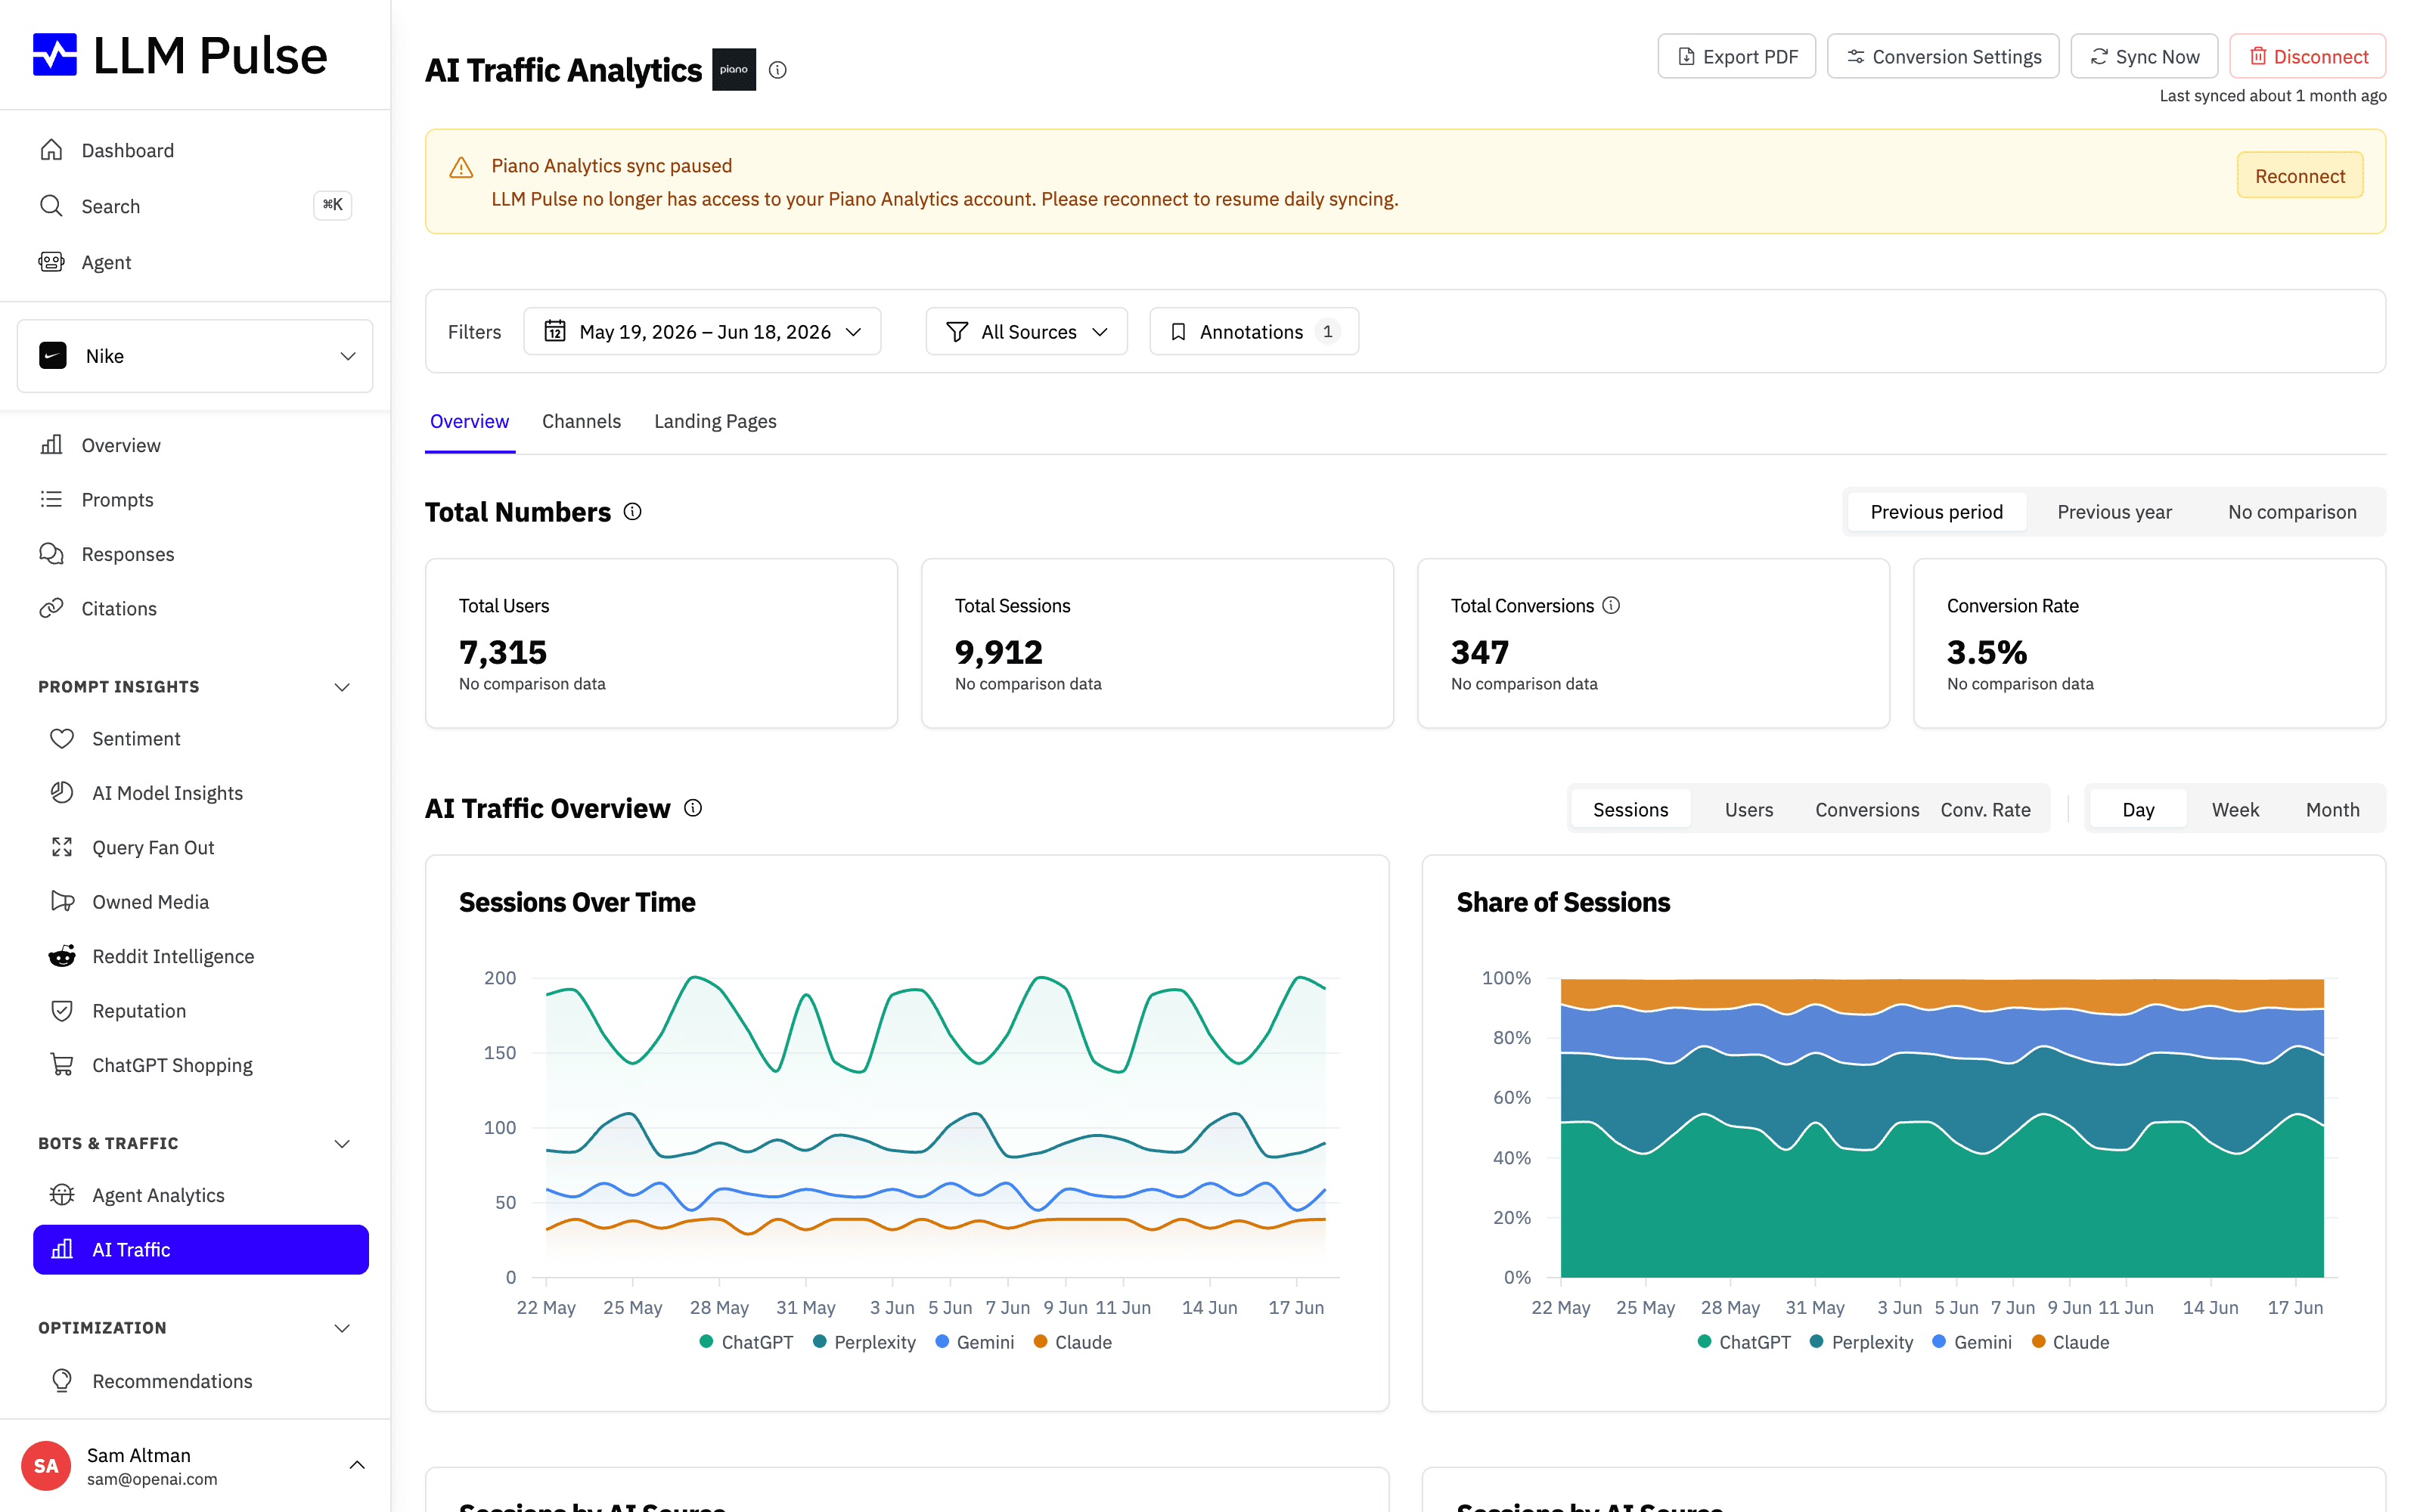Open the All Sources filter dropdown
This screenshot has width=2420, height=1512.
[1026, 331]
